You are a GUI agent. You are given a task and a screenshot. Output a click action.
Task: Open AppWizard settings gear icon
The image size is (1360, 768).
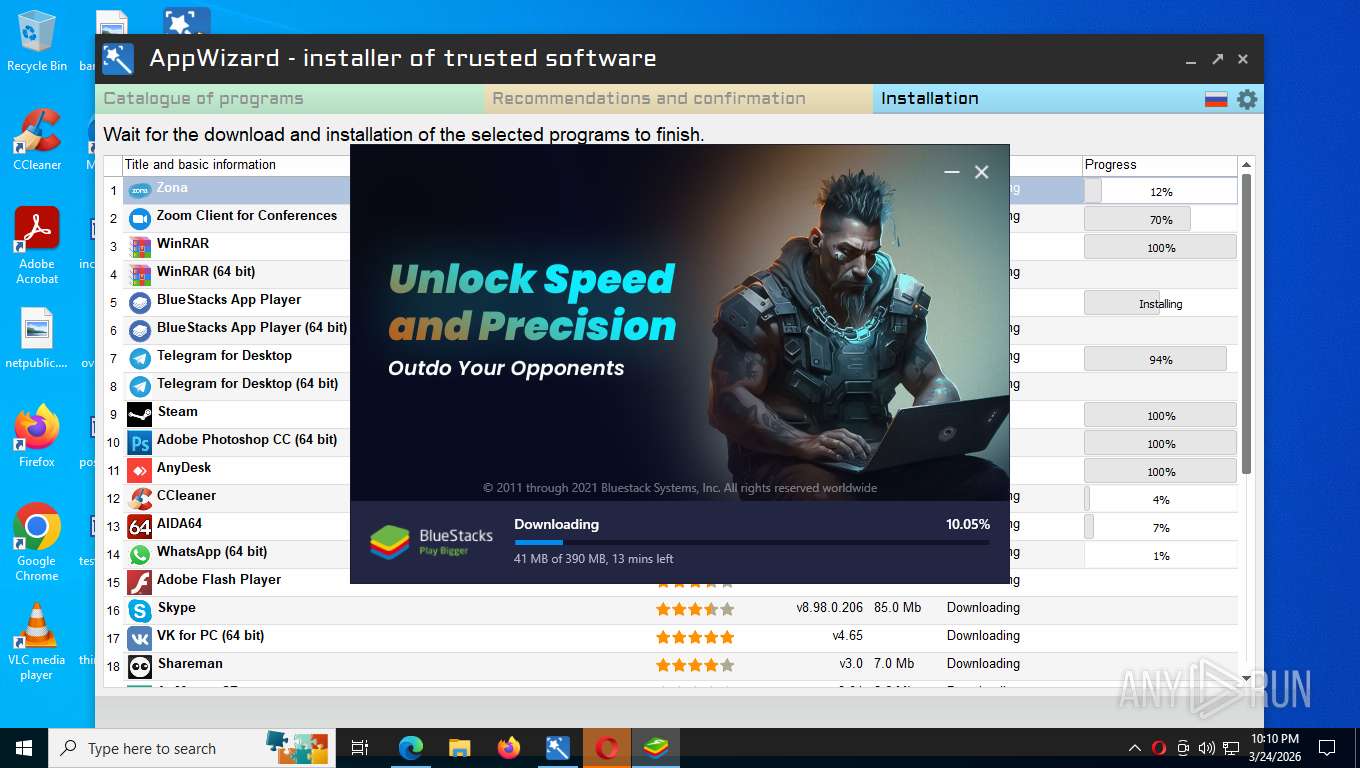[x=1247, y=99]
